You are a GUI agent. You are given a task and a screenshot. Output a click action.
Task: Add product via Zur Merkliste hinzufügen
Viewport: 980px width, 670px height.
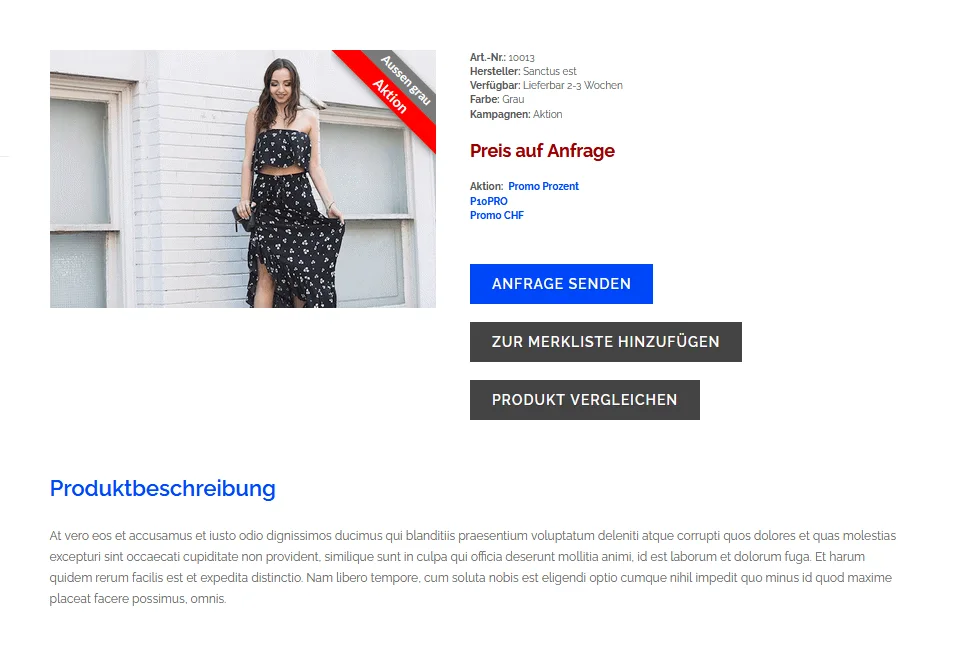(x=606, y=342)
